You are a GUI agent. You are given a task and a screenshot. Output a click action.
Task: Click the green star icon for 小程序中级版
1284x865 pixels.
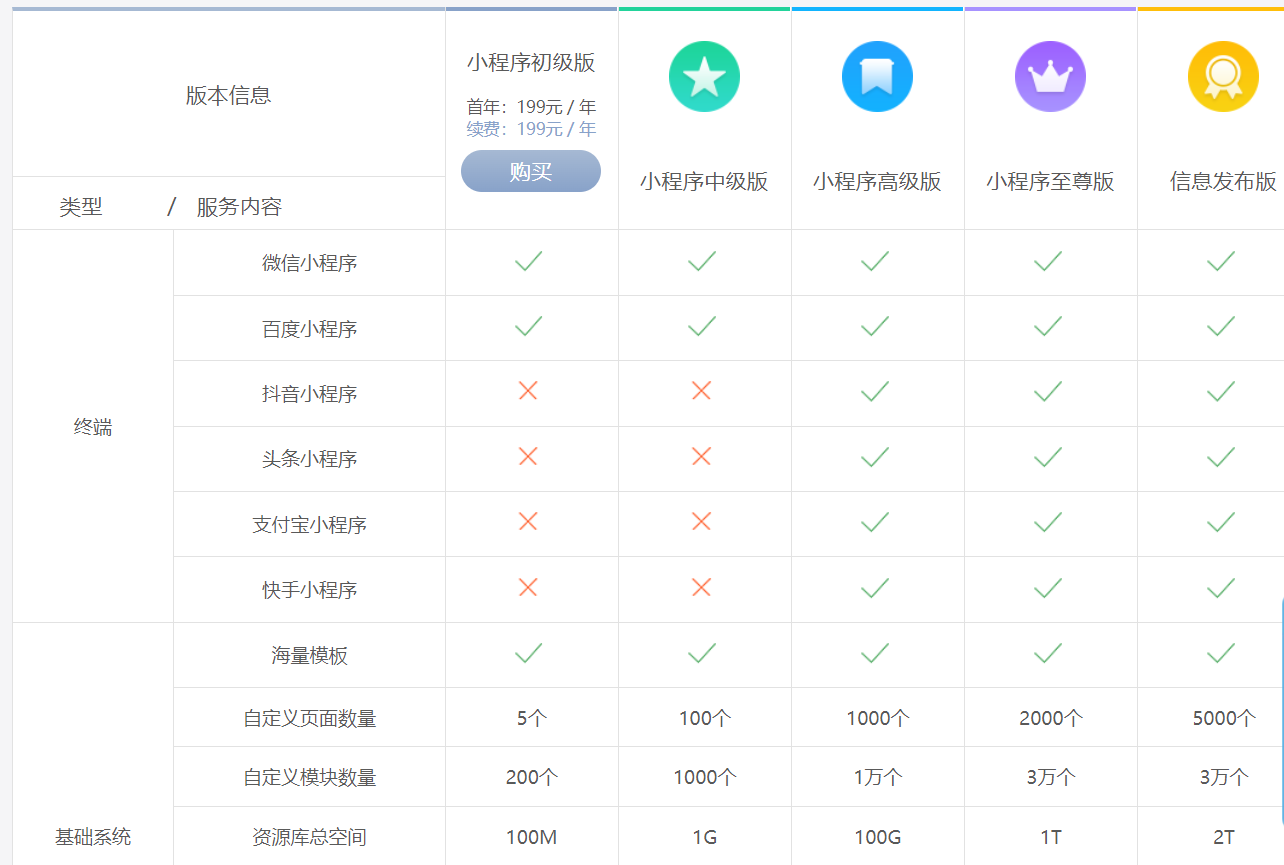(x=704, y=76)
